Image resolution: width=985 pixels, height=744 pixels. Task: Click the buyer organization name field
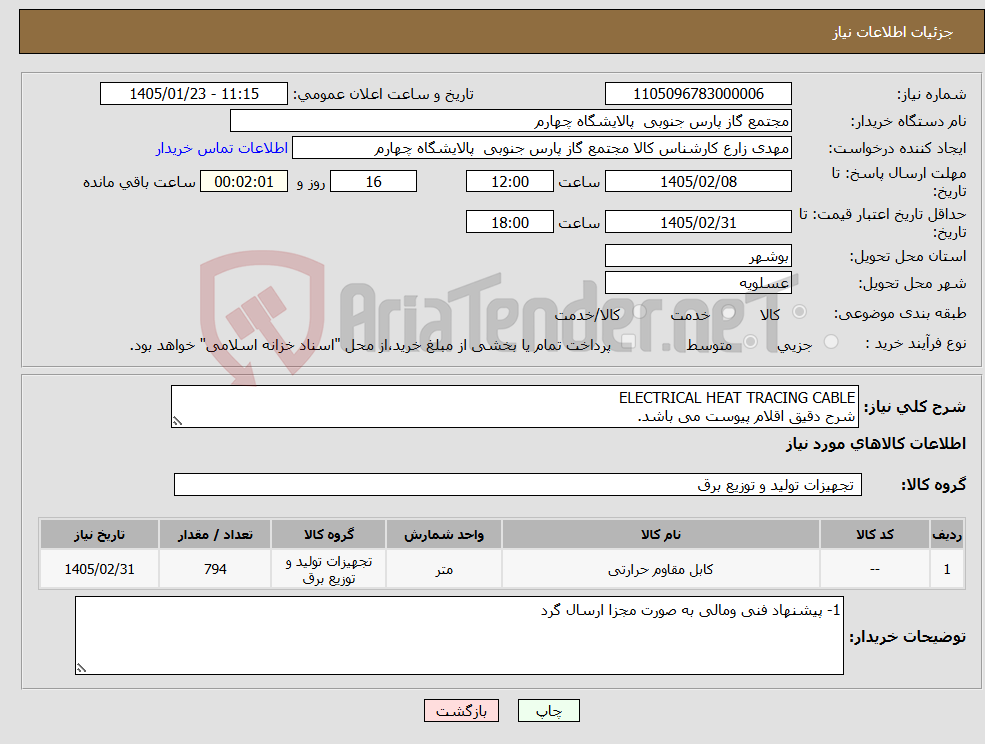pos(511,121)
